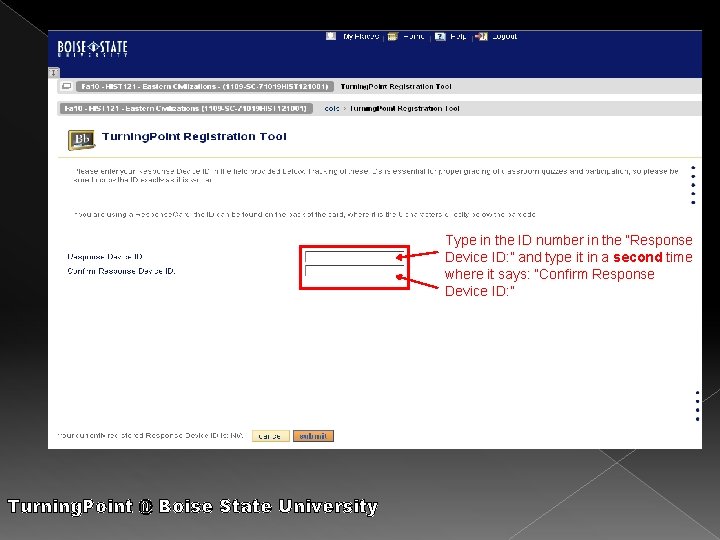Viewport: 720px width, 540px height.
Task: Click the Home icon in header
Action: [x=393, y=36]
